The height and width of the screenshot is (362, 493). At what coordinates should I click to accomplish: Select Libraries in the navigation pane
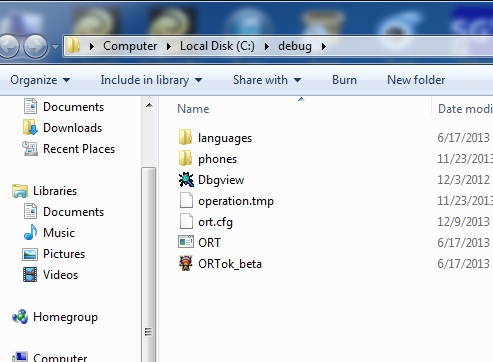tap(55, 191)
